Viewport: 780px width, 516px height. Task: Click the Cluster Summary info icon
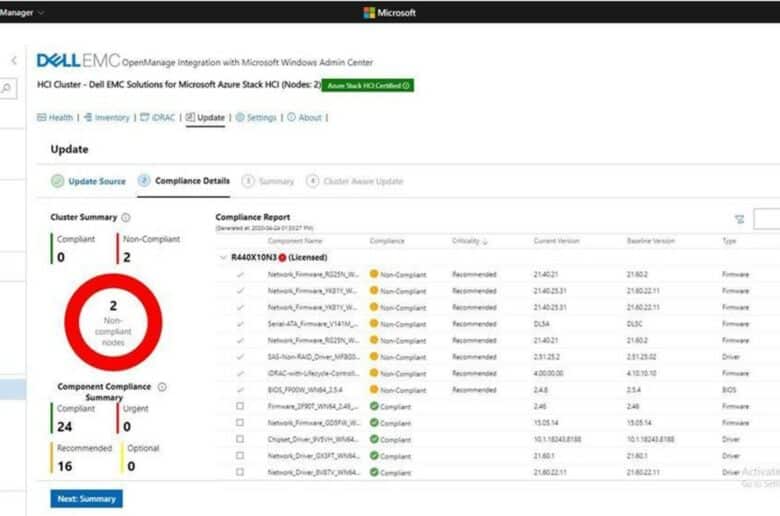(126, 217)
